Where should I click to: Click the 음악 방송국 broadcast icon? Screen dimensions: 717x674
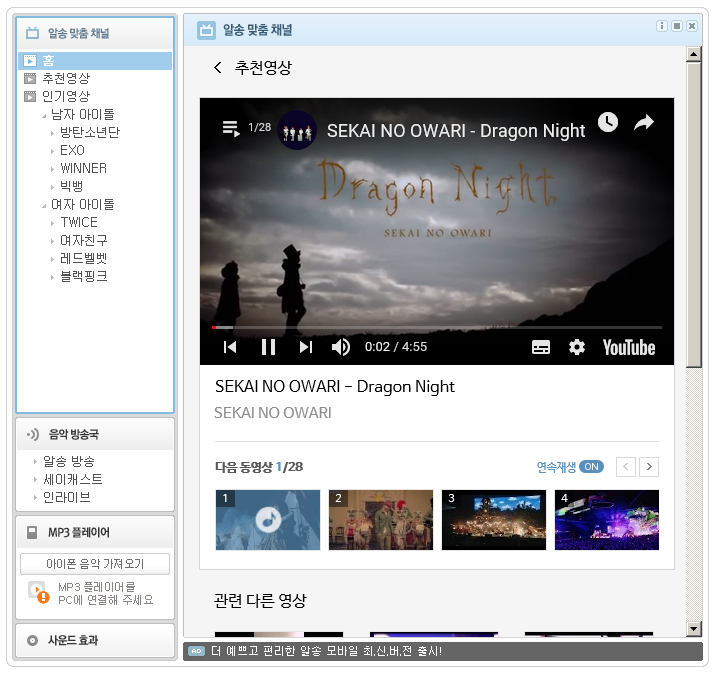(x=33, y=434)
